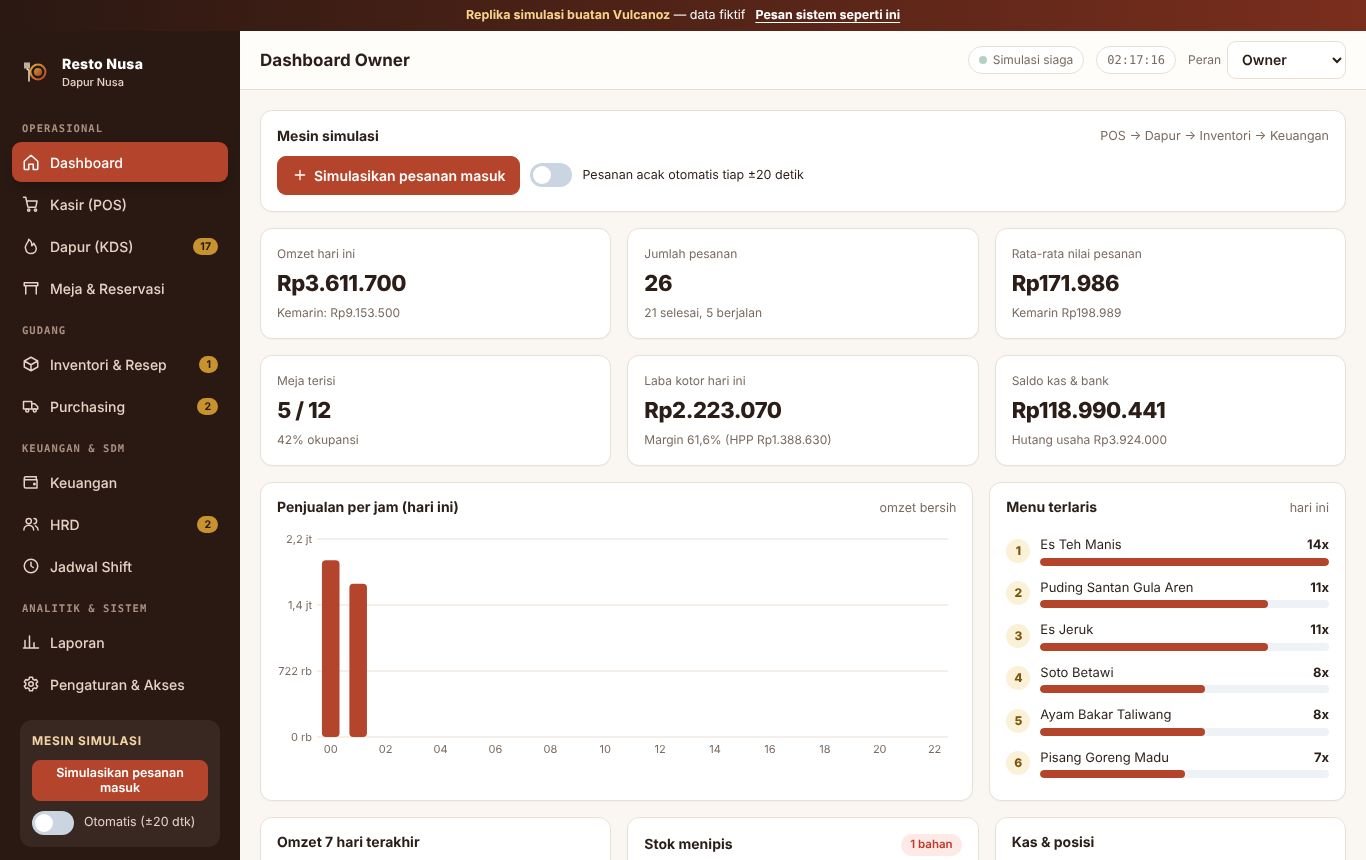Open the Keuangan menu item
This screenshot has height=860, width=1366.
[x=120, y=483]
